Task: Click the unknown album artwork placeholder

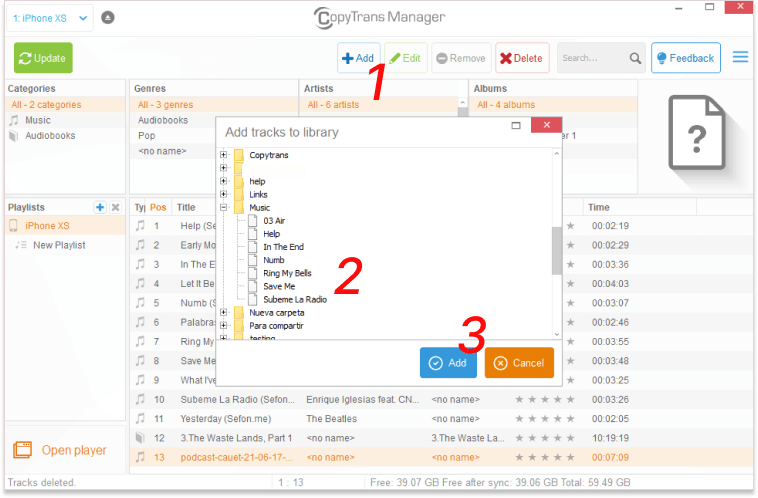Action: pyautogui.click(x=697, y=132)
